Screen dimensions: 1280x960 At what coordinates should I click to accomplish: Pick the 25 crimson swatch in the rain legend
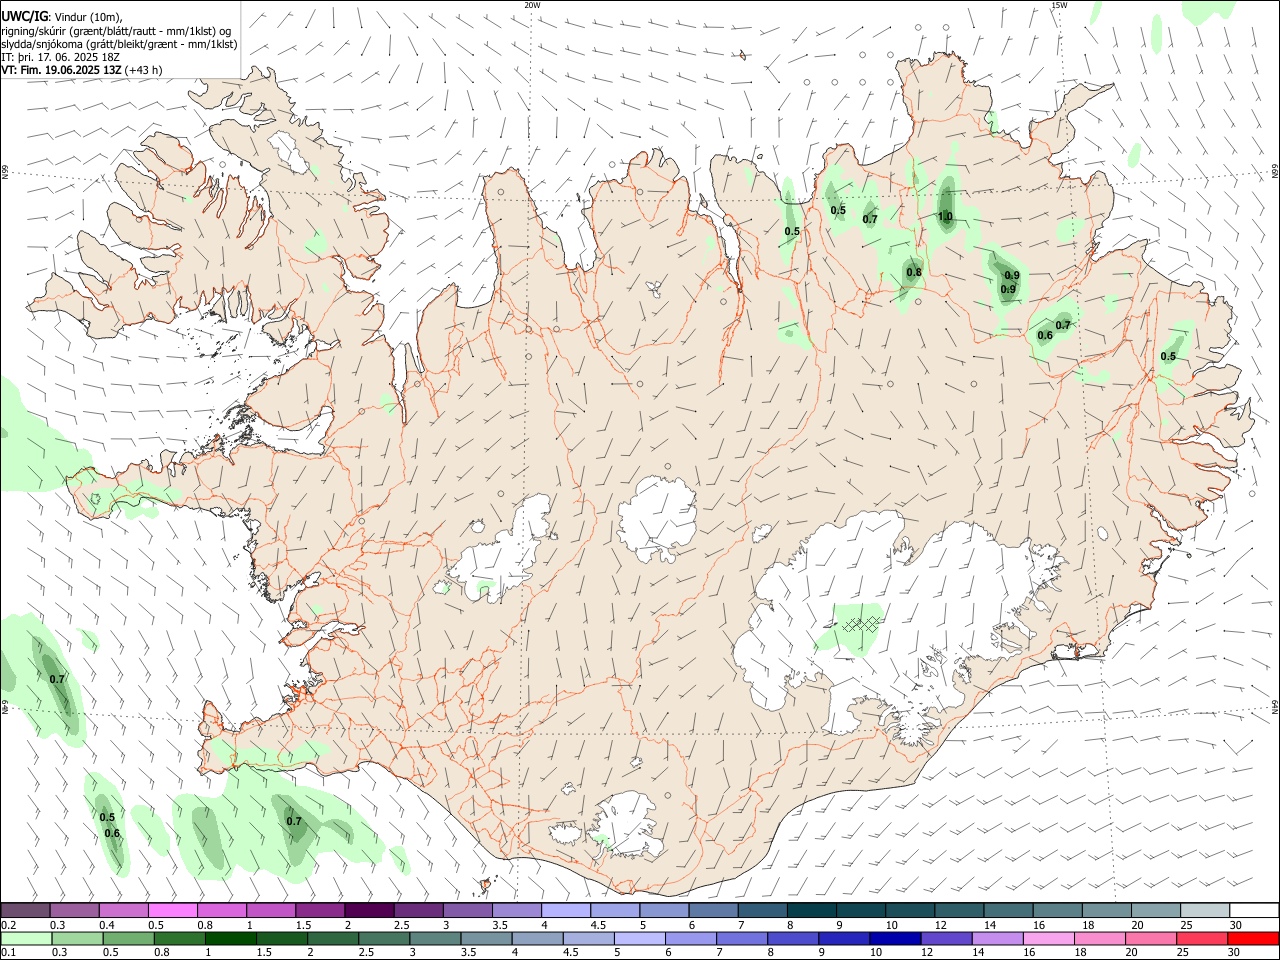[x=1201, y=938]
